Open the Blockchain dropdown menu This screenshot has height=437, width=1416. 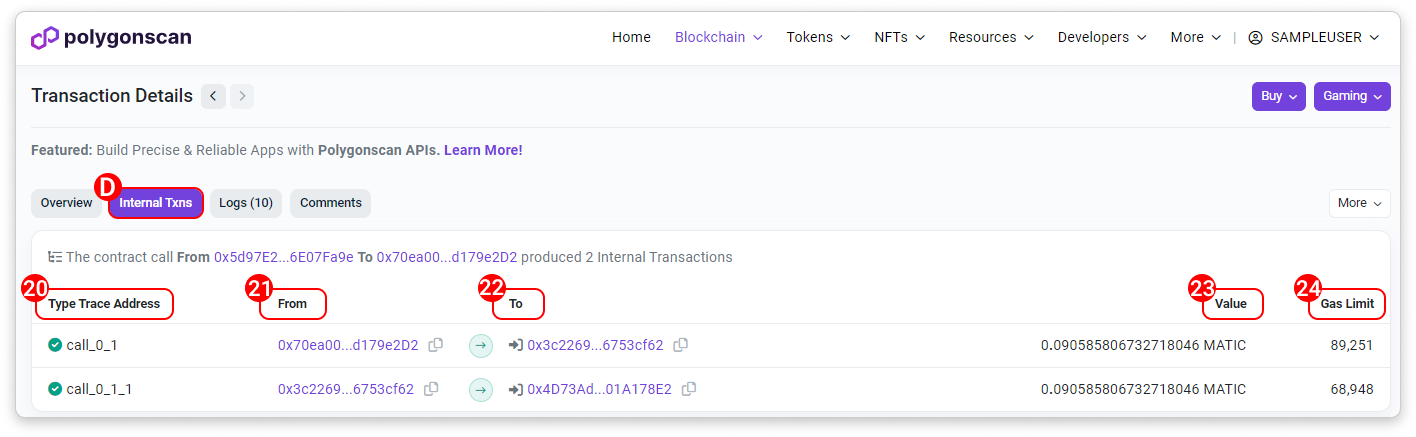tap(718, 37)
